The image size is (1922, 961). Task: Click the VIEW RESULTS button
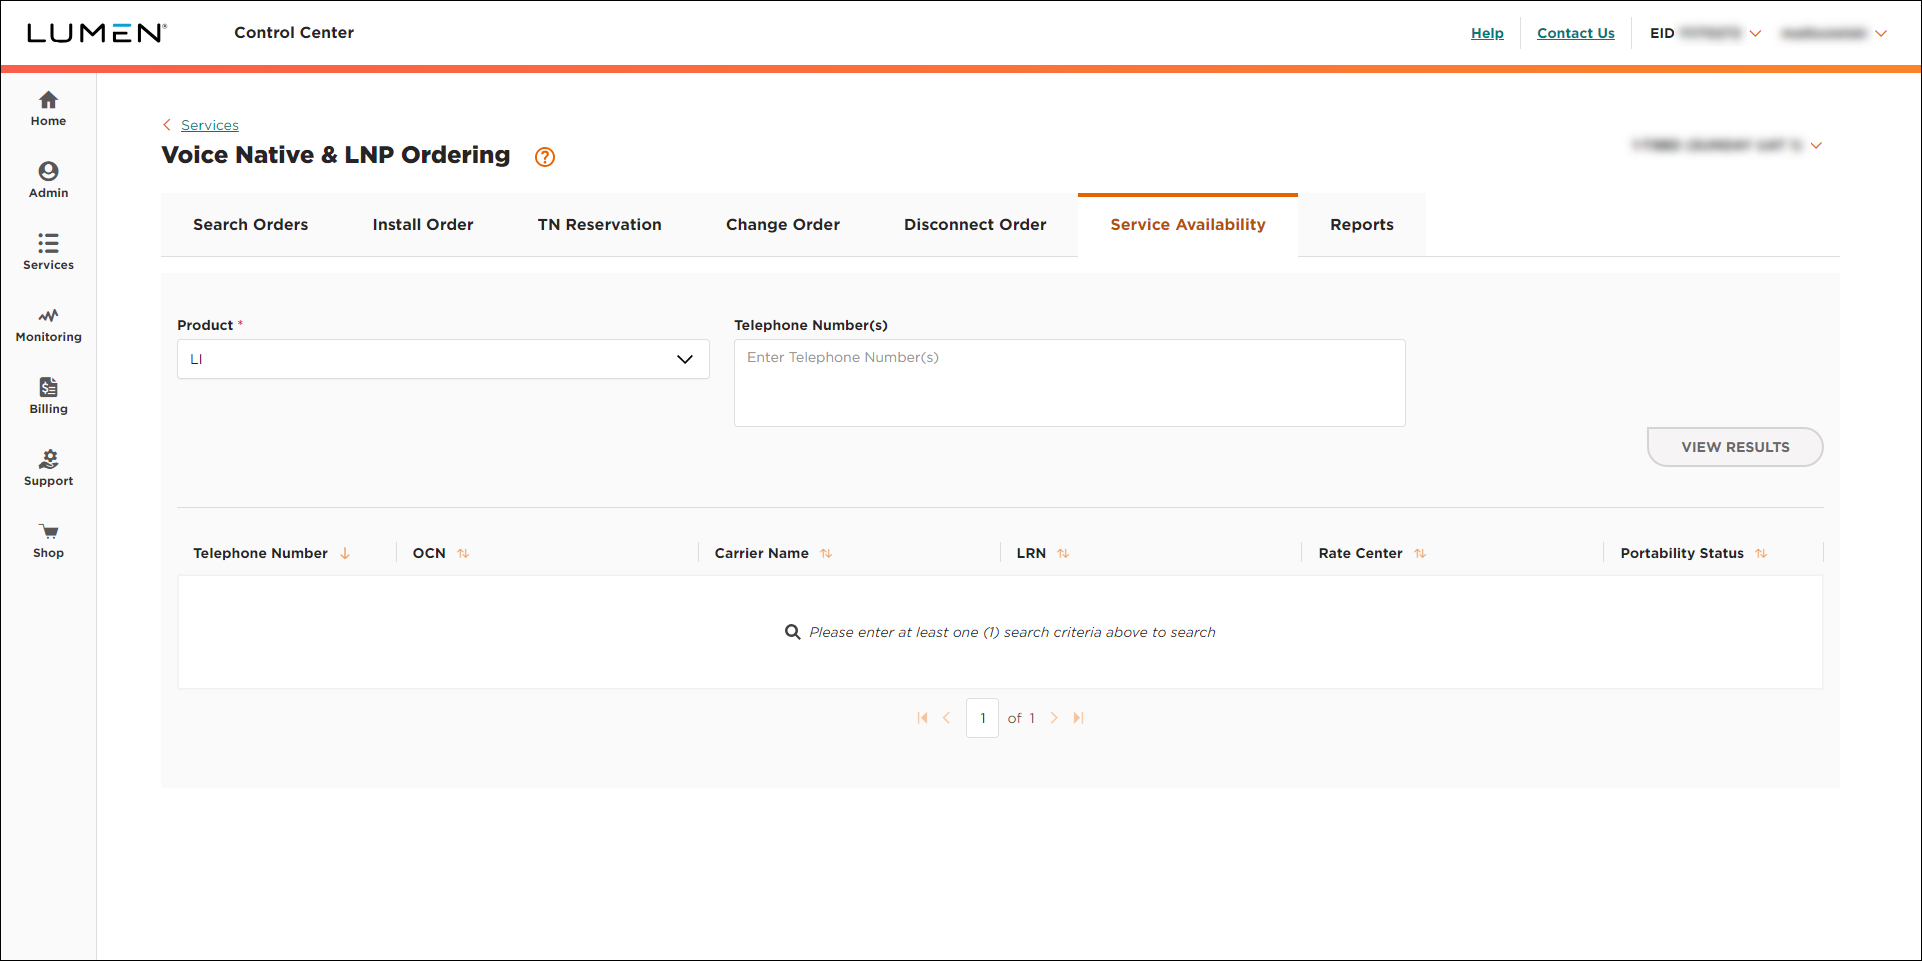(x=1735, y=447)
